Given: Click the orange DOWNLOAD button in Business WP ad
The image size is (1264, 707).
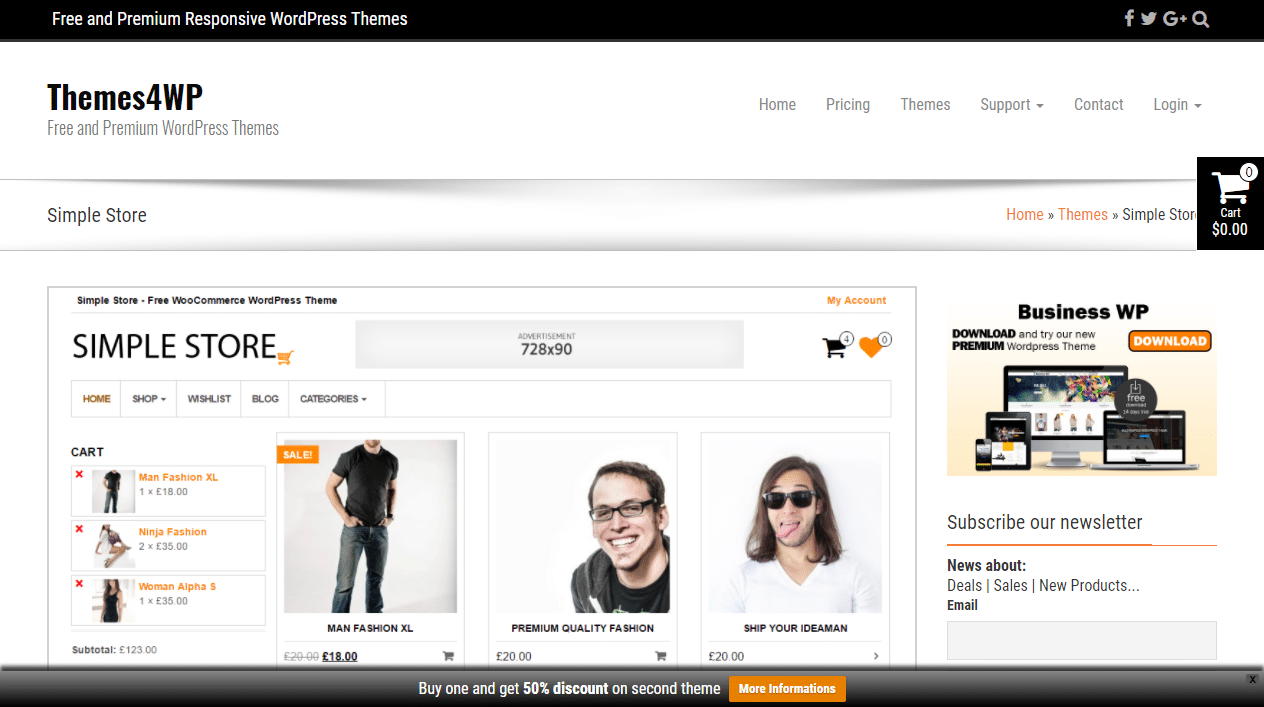Looking at the screenshot, I should (x=1170, y=340).
